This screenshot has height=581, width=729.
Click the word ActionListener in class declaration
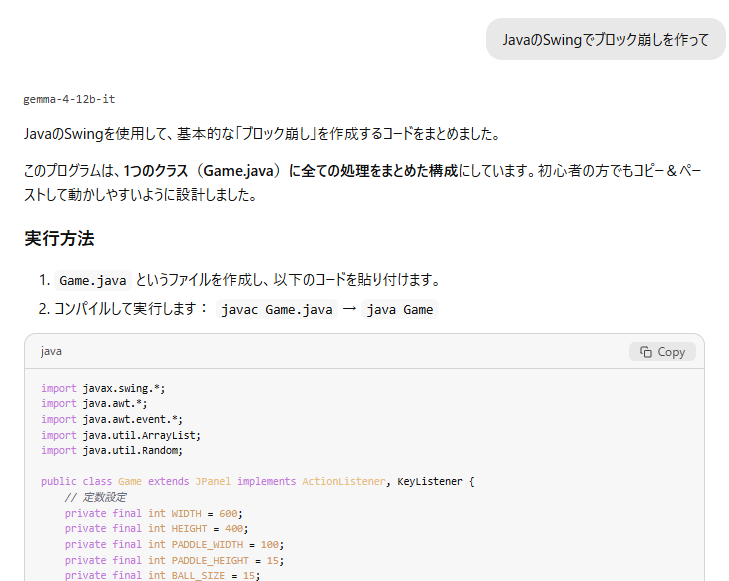344,482
